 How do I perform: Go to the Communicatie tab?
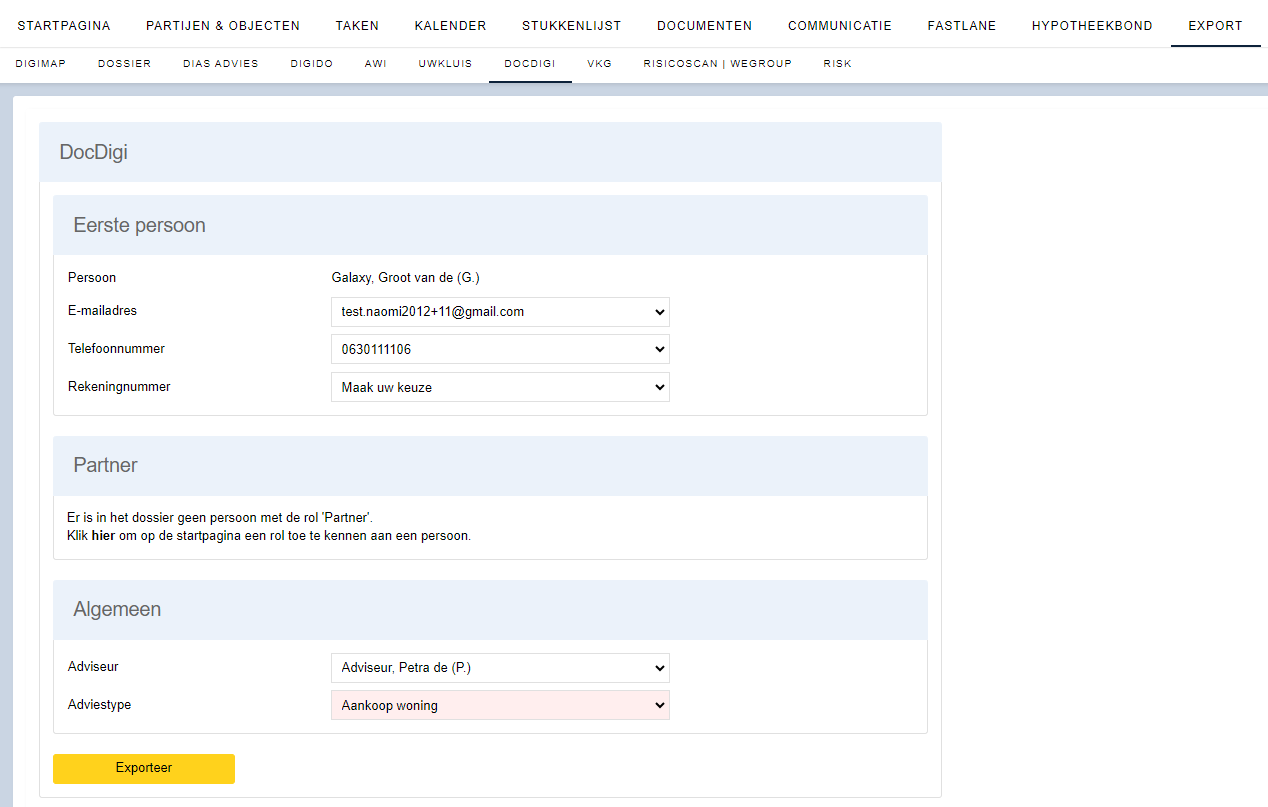(x=839, y=26)
